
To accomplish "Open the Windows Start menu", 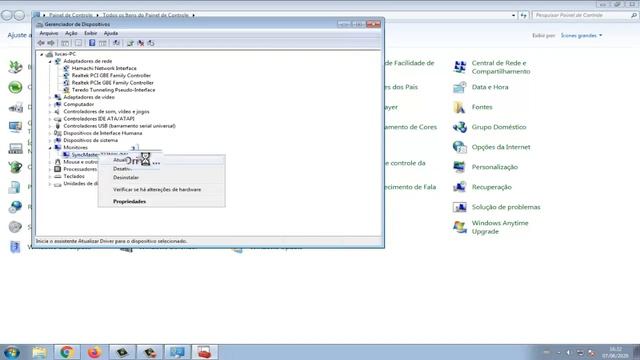I will pos(11,352).
